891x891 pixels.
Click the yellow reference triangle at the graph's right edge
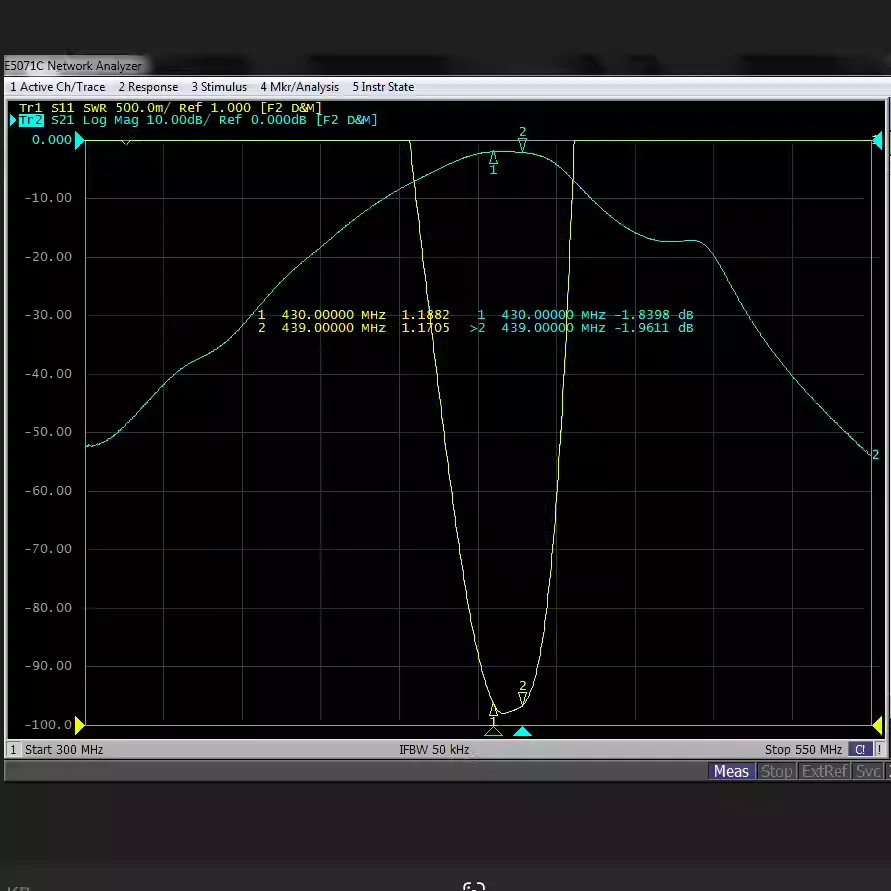(878, 725)
